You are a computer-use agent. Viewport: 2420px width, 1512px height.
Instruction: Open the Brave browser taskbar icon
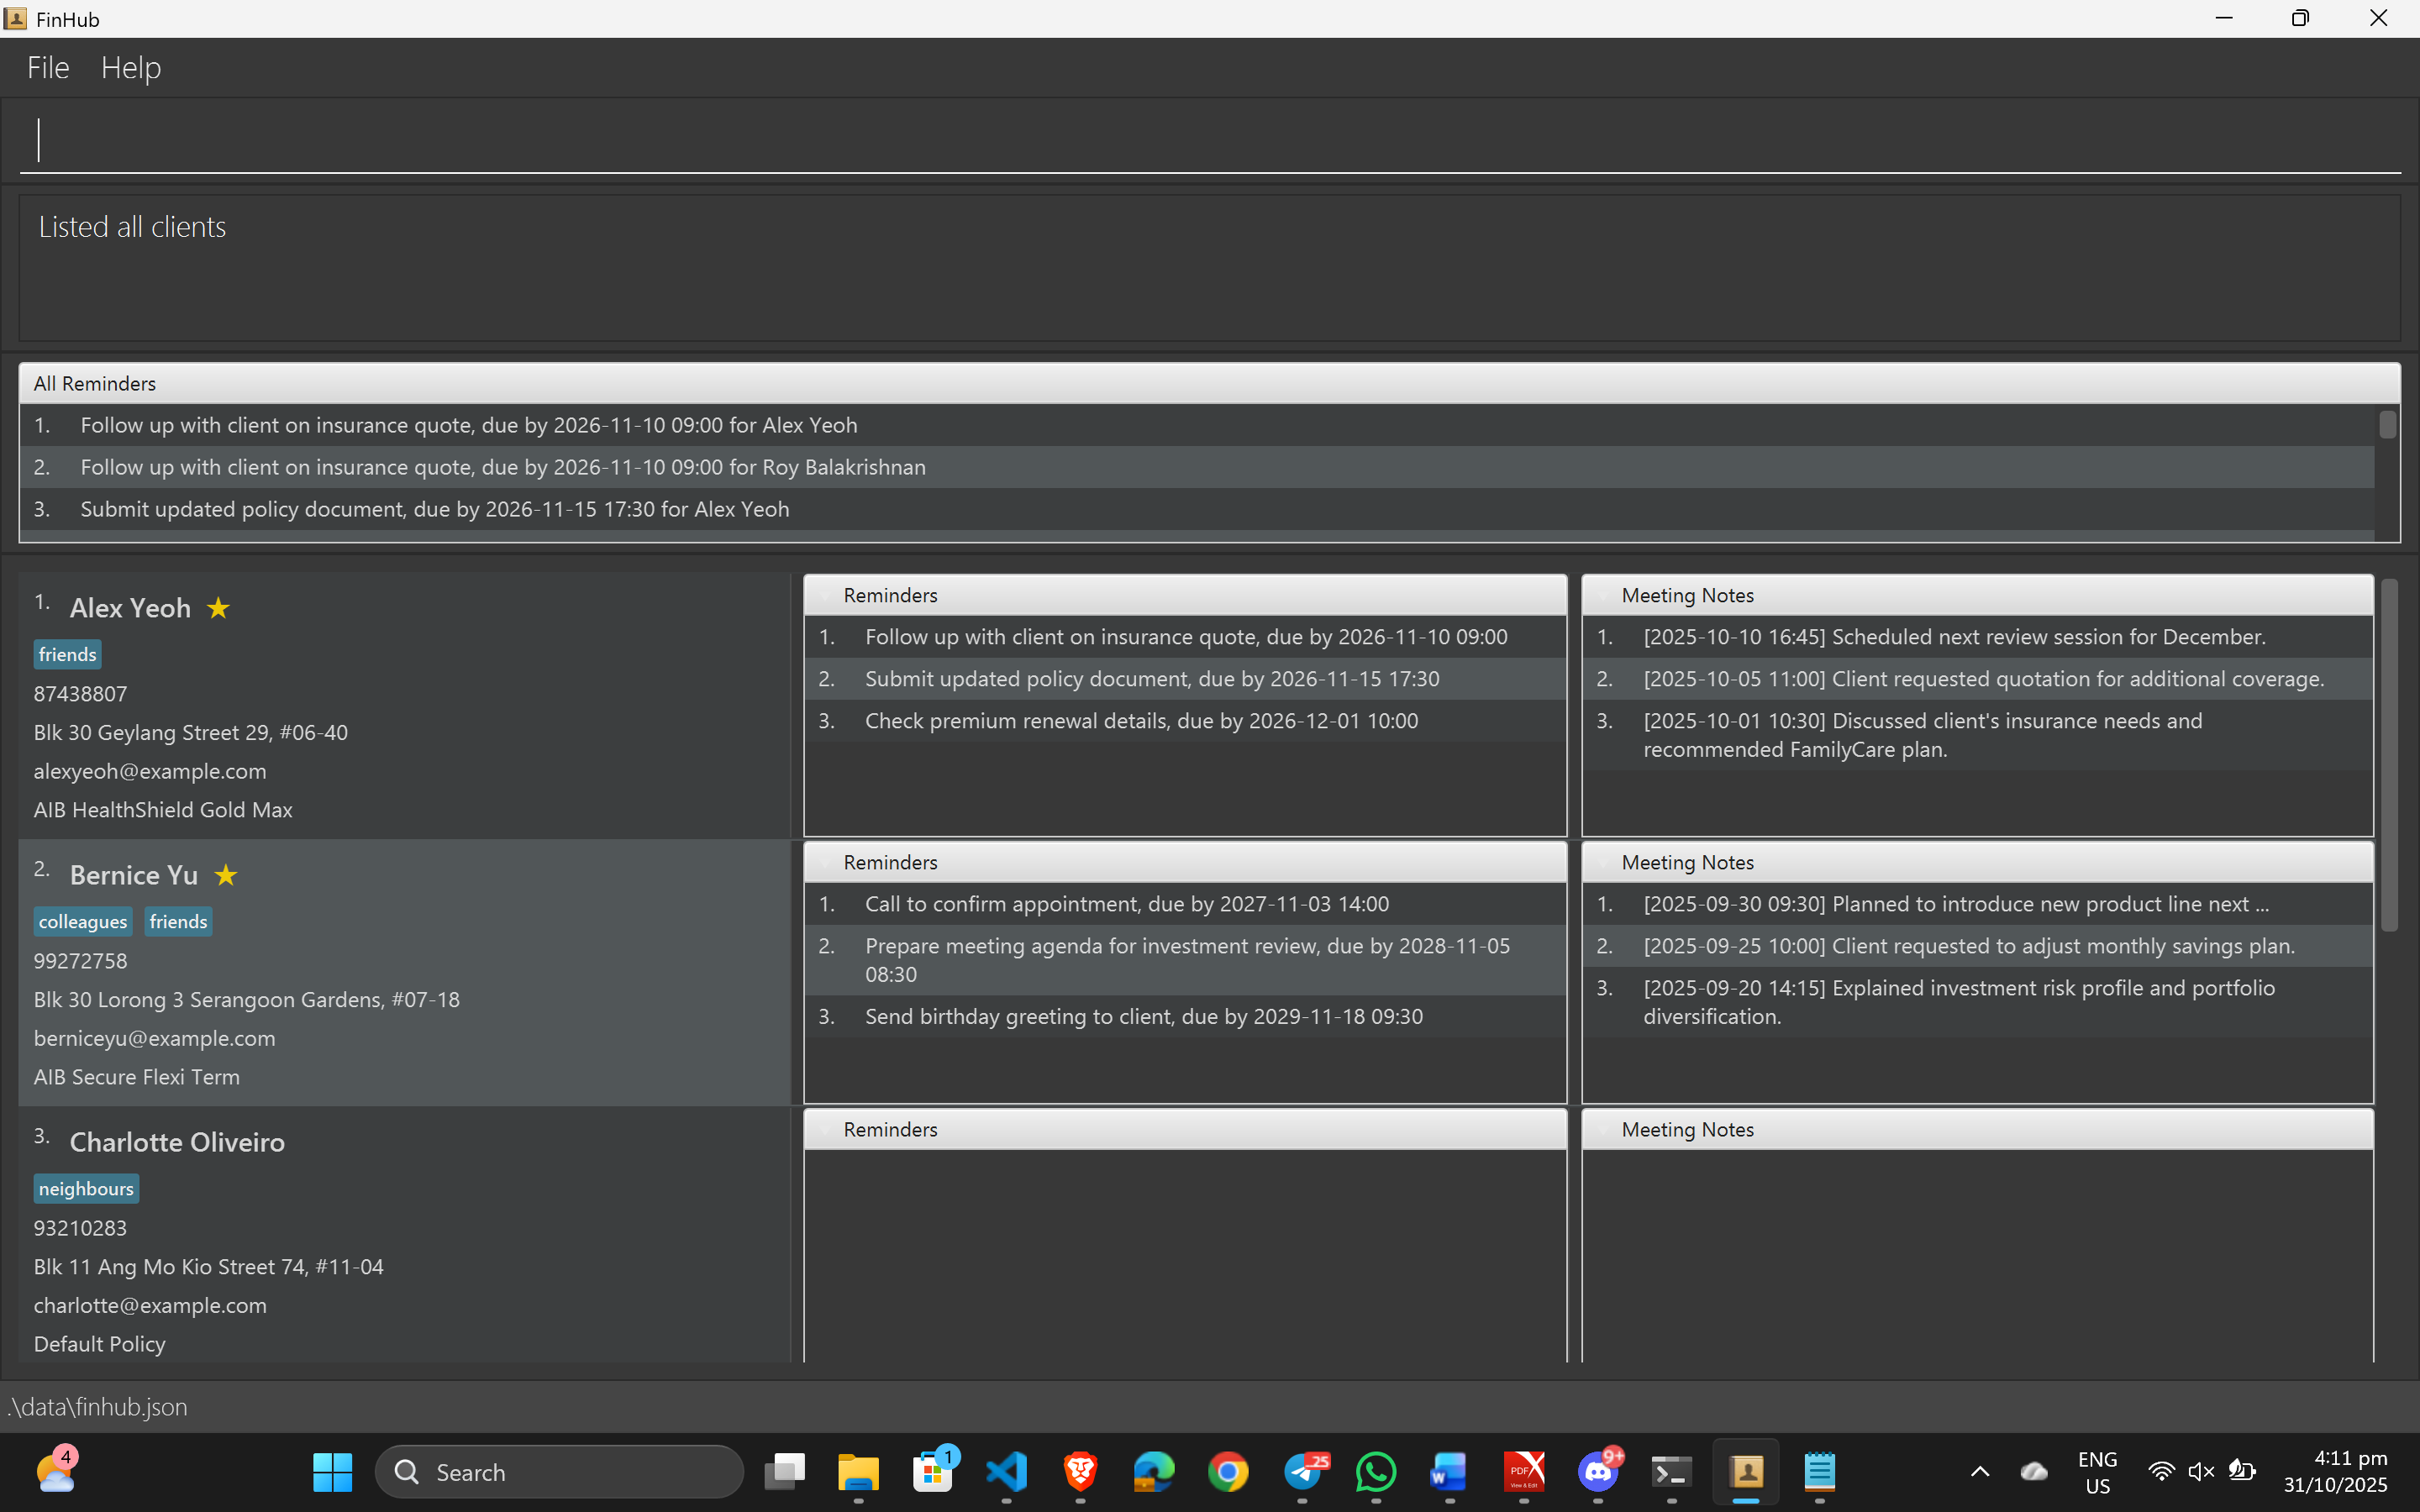tap(1080, 1471)
